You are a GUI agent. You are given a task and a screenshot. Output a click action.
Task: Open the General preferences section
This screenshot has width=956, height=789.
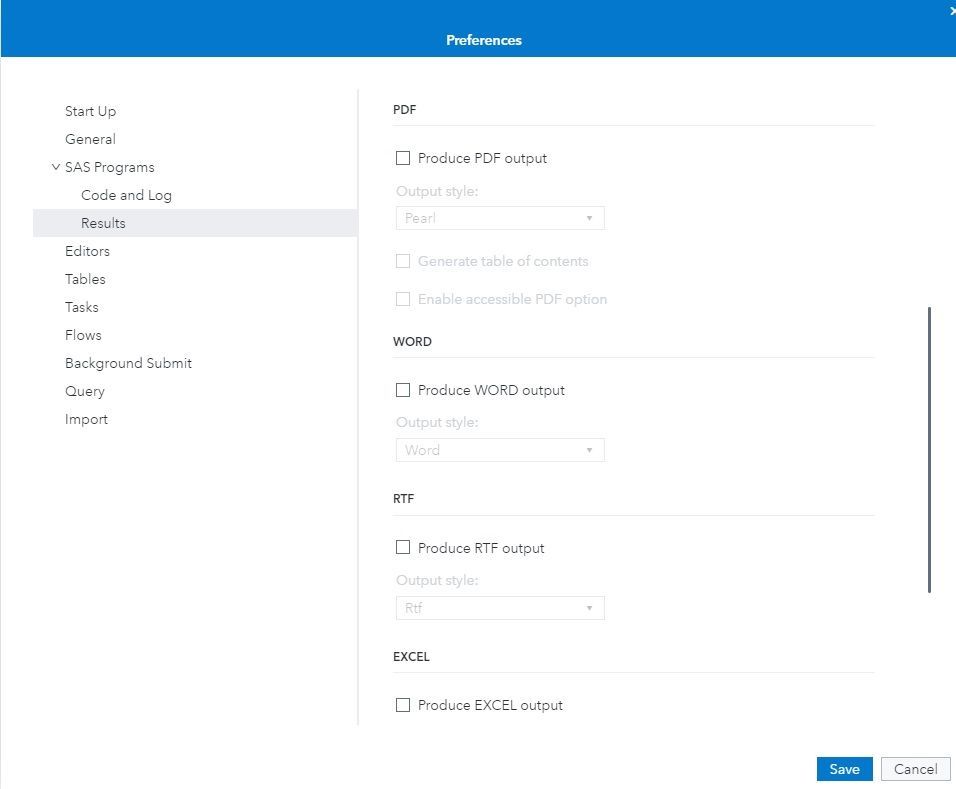point(90,139)
